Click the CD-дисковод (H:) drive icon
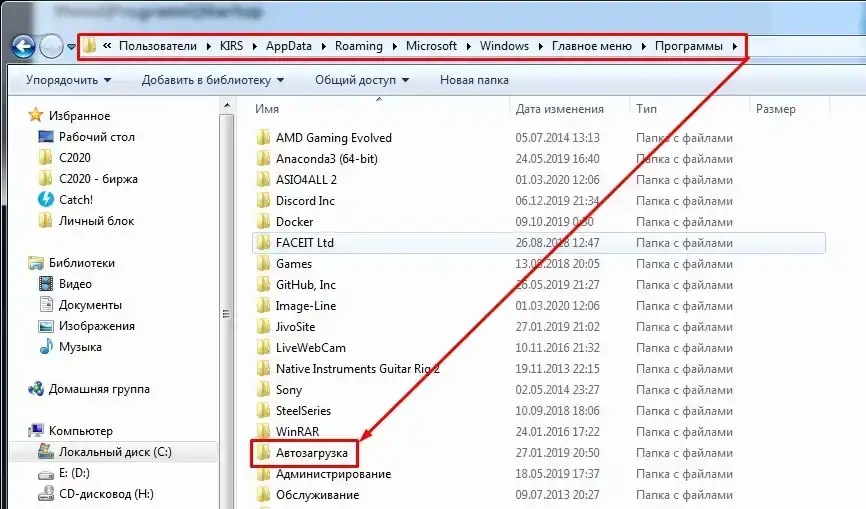The height and width of the screenshot is (509, 866). [x=45, y=494]
